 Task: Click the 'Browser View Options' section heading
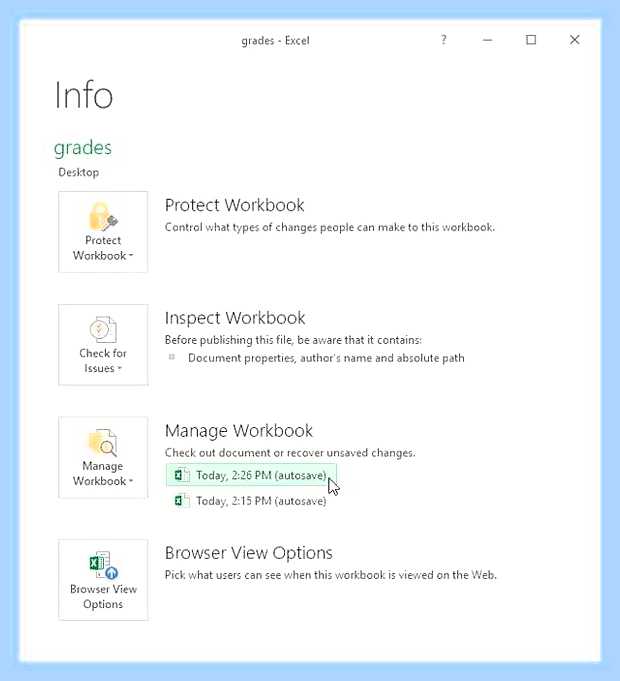tap(249, 553)
